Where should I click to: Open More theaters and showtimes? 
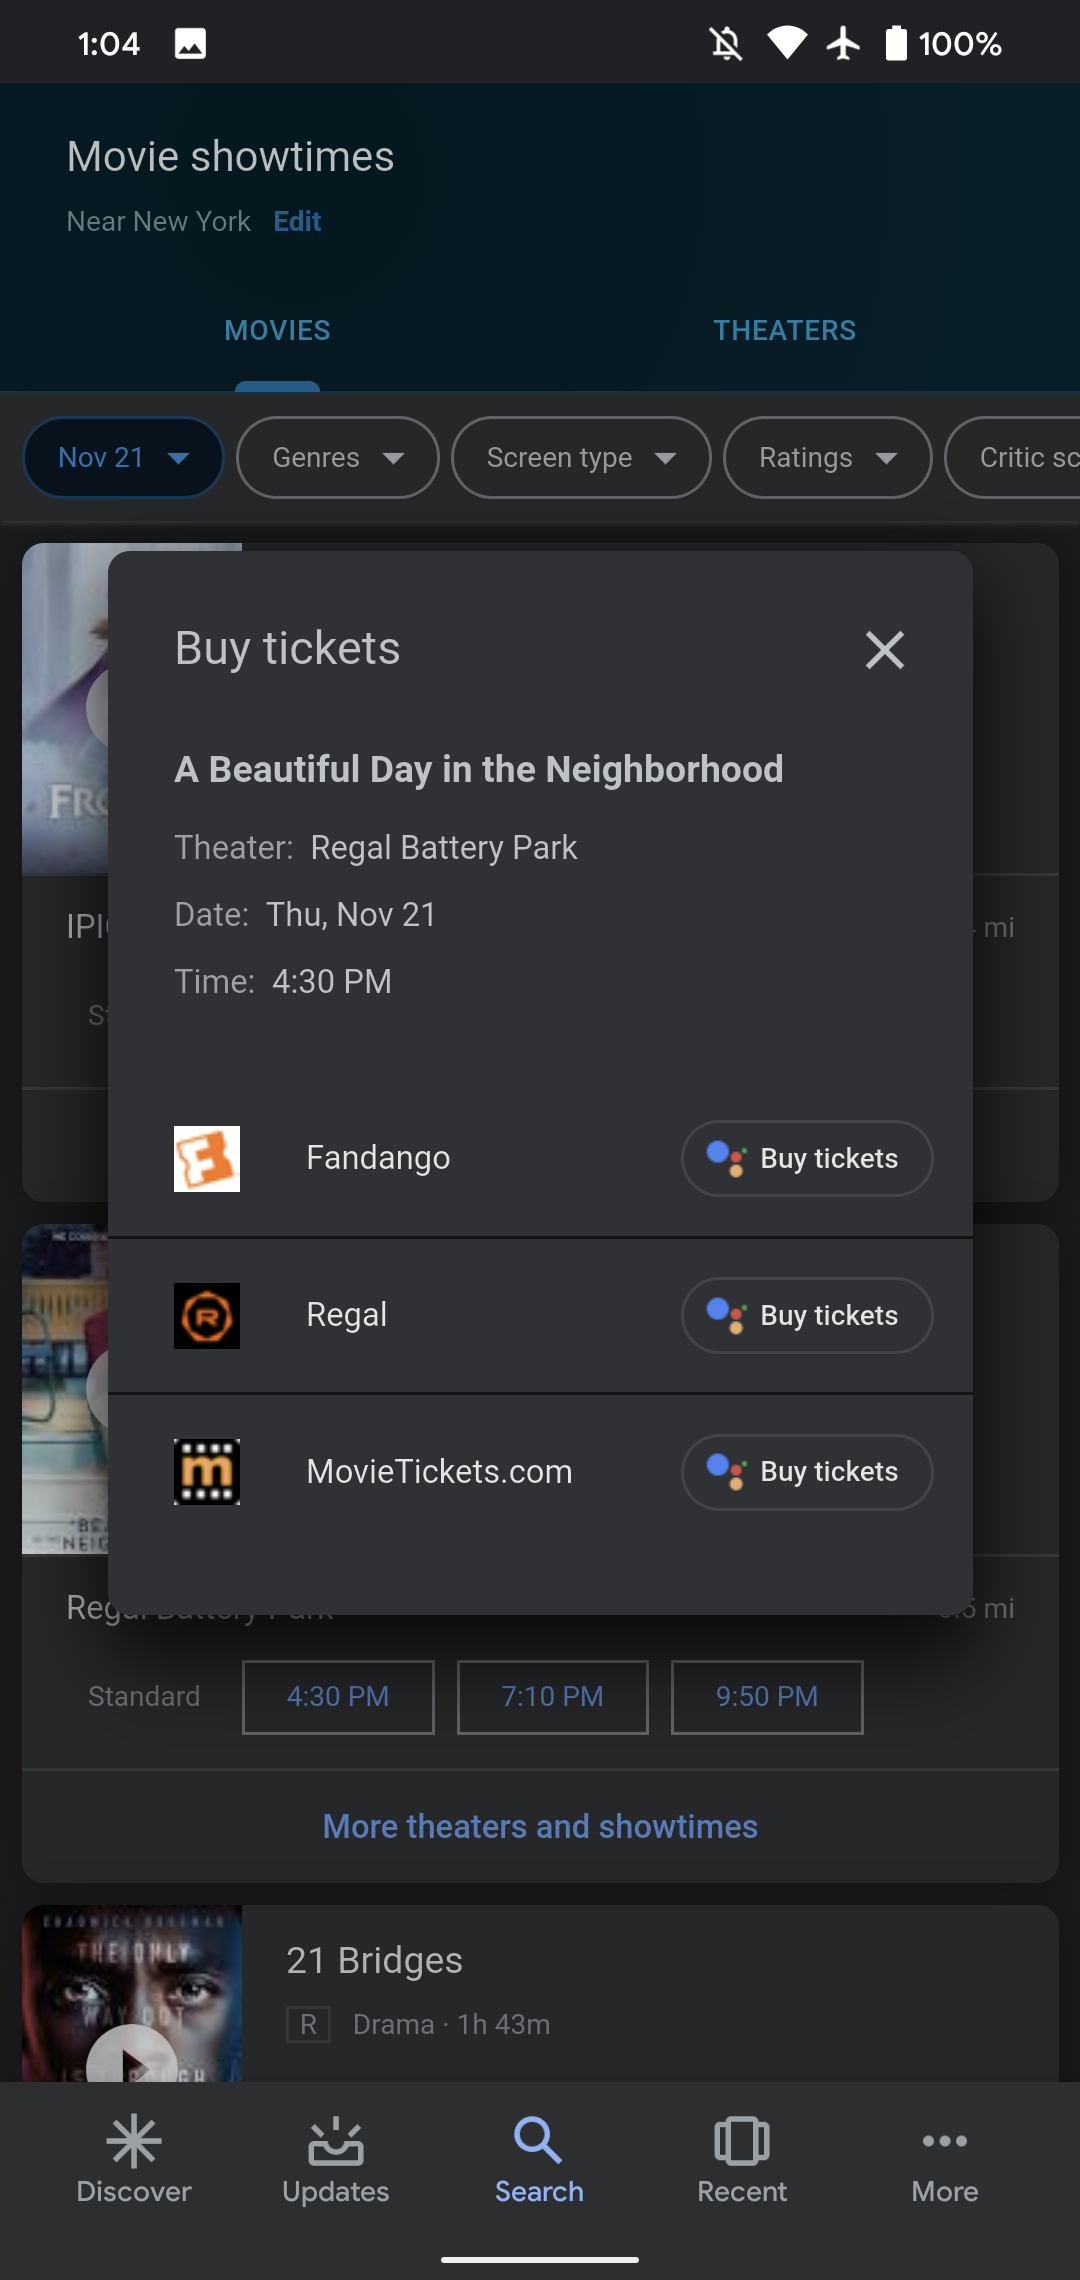click(539, 1826)
